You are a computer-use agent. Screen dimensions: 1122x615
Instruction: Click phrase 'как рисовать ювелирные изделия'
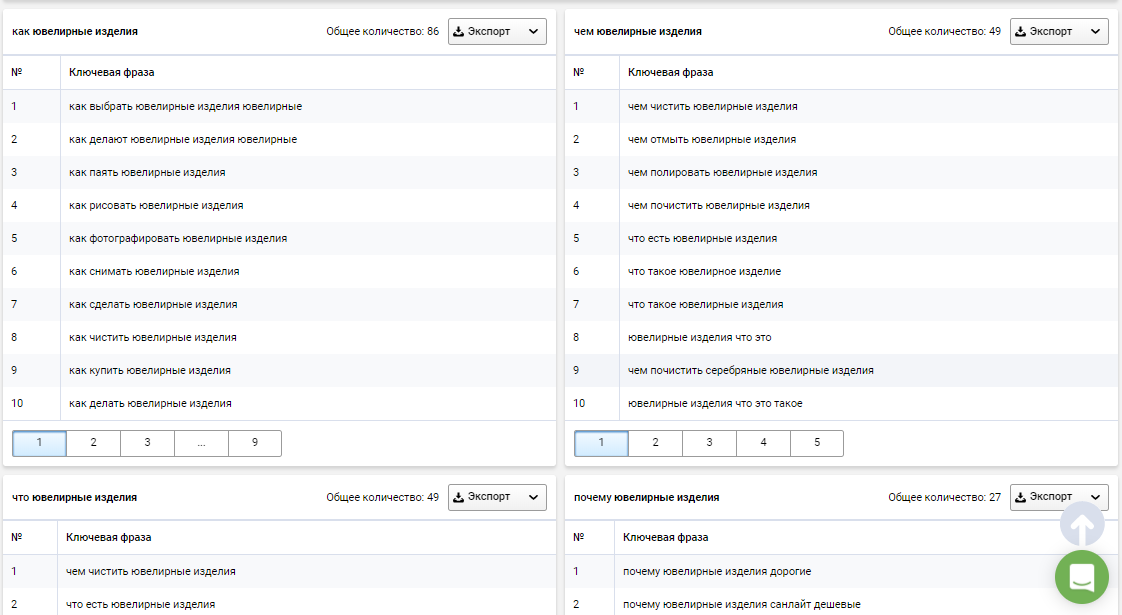click(156, 205)
